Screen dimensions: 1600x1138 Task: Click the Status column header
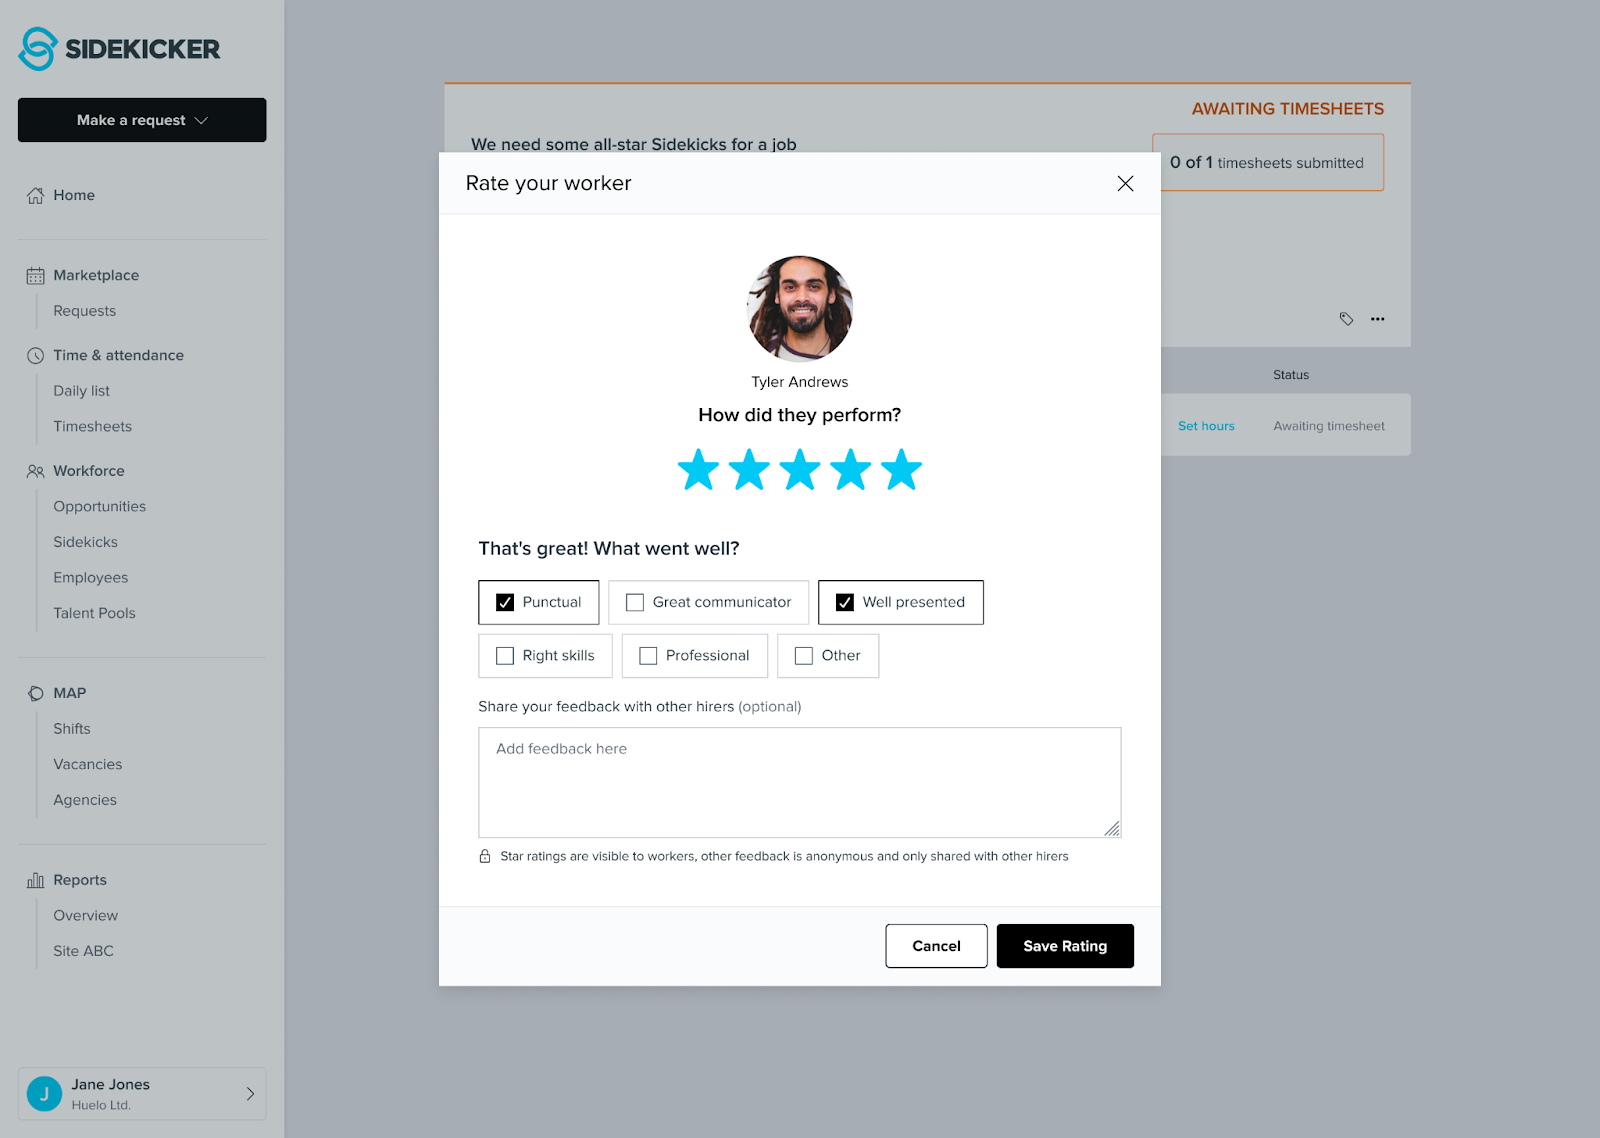1291,375
